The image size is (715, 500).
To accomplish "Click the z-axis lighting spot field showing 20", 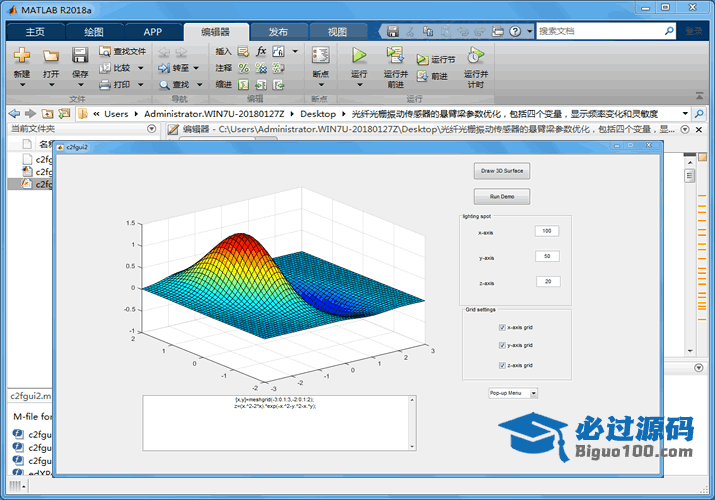I will (548, 282).
